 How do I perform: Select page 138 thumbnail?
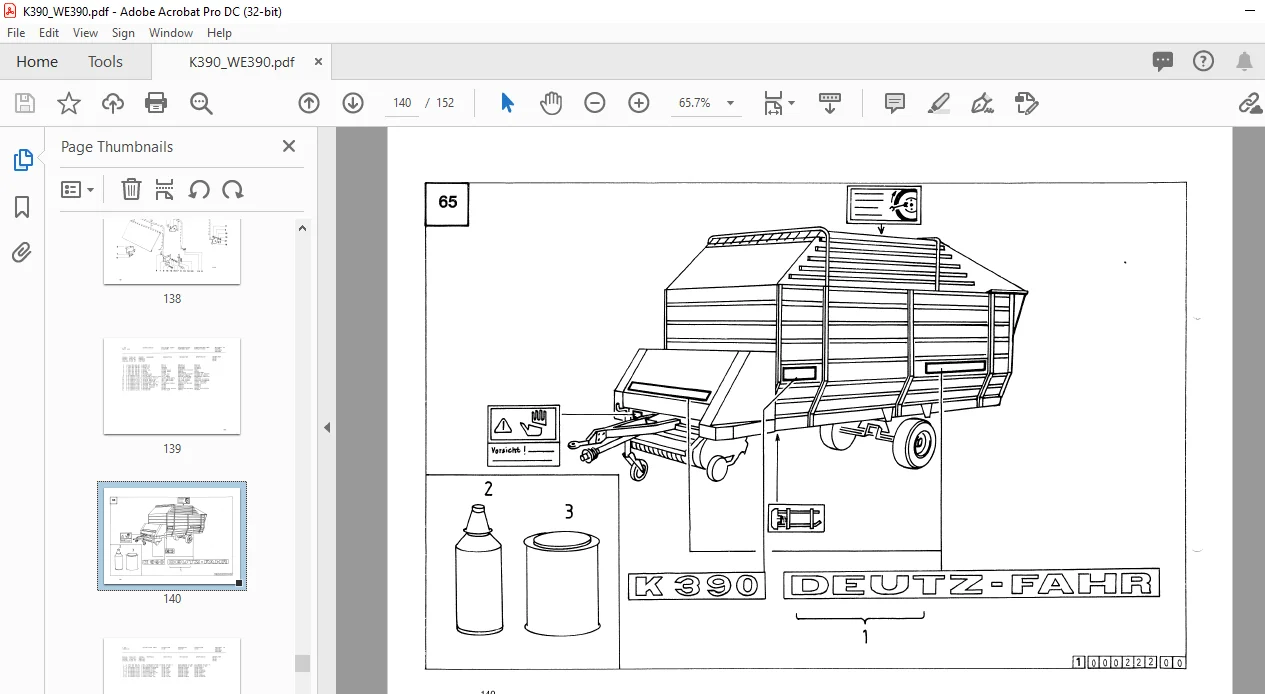(172, 250)
